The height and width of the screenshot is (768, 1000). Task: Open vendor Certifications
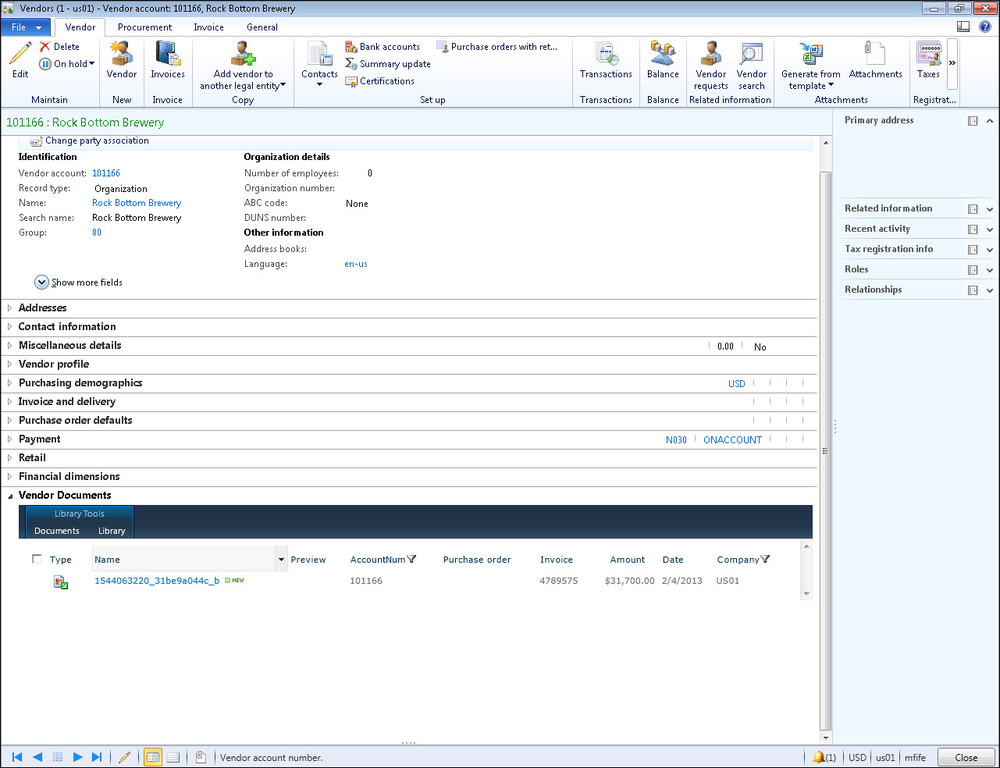pyautogui.click(x=380, y=81)
